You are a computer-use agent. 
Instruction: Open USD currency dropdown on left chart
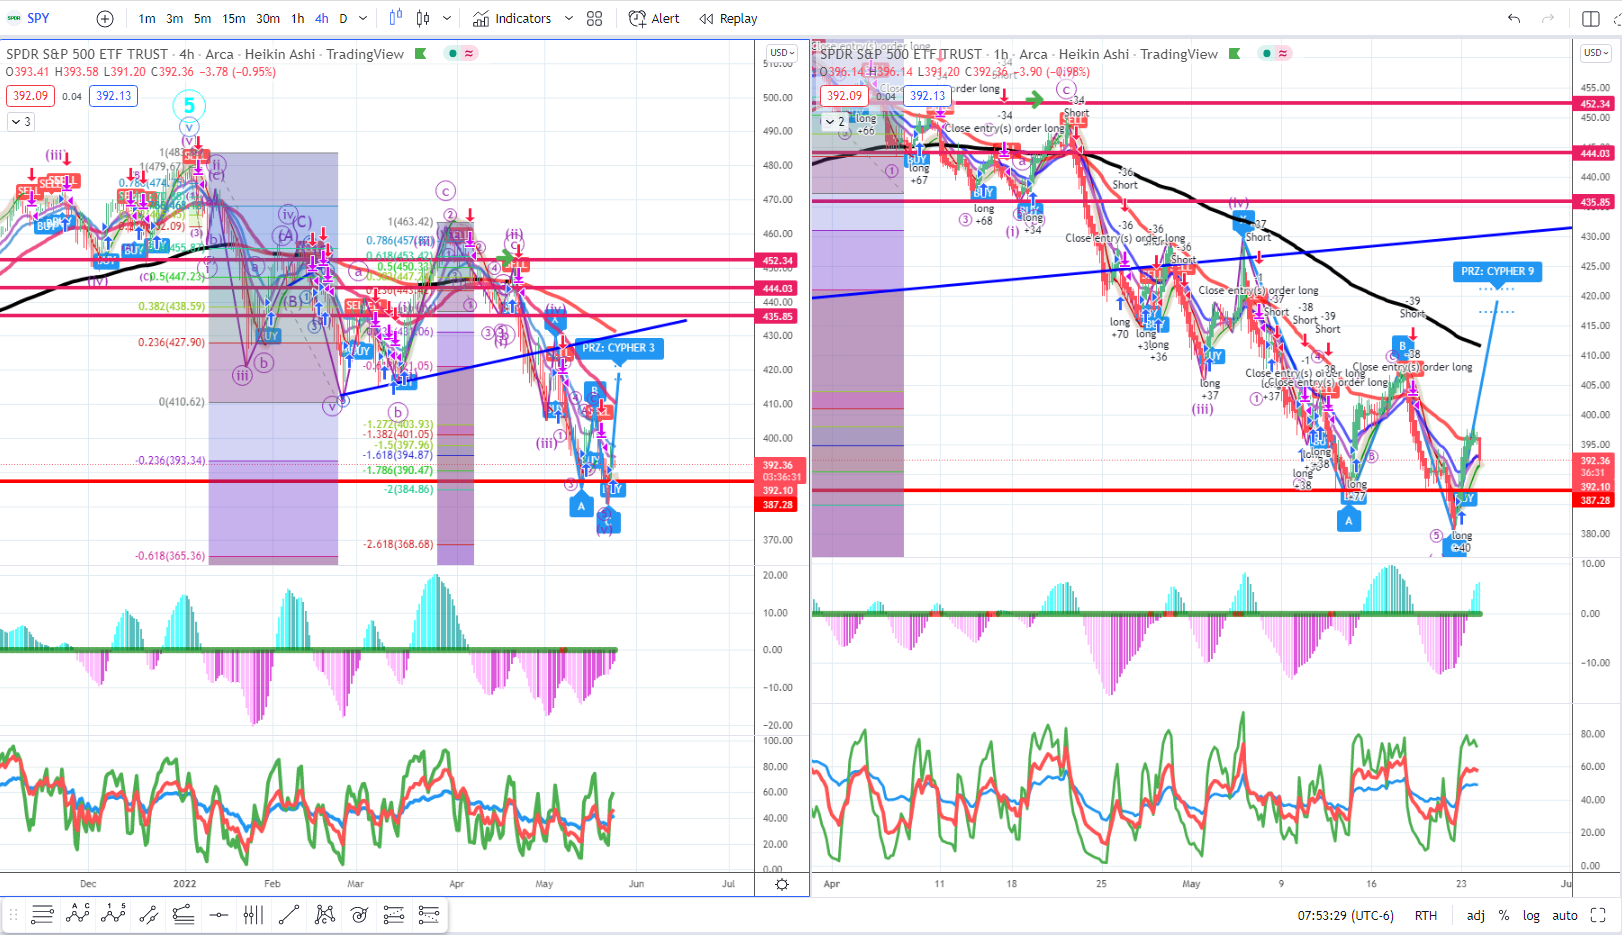pyautogui.click(x=782, y=53)
